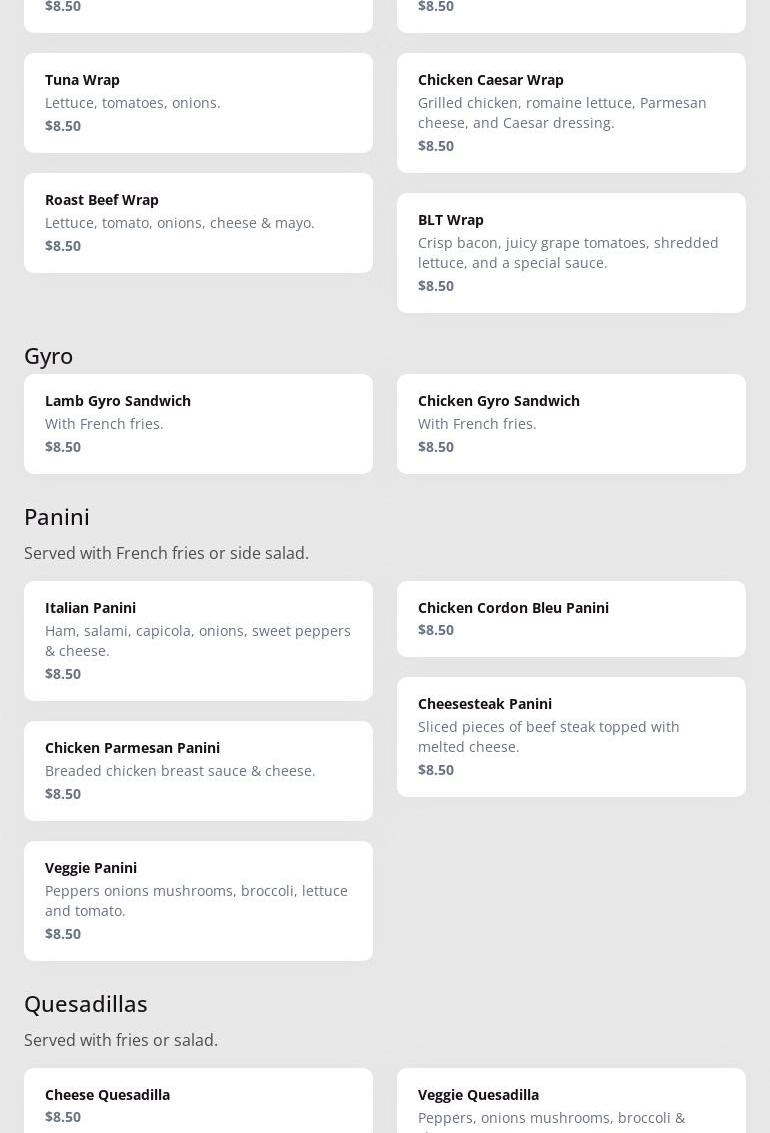Image resolution: width=770 pixels, height=1133 pixels.
Task: Select the Chicken Caesar Wrap card
Action: click(571, 112)
